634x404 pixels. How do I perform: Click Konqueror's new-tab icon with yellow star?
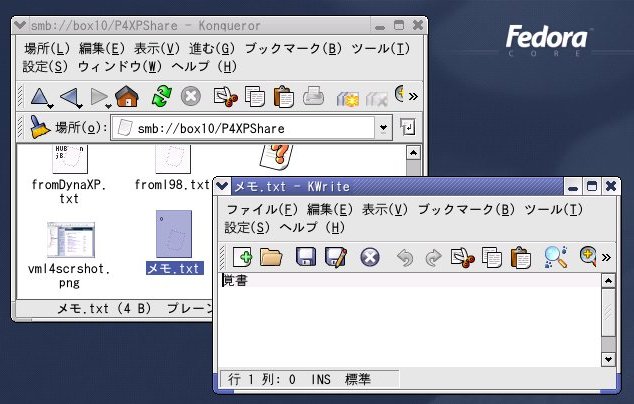pos(347,98)
